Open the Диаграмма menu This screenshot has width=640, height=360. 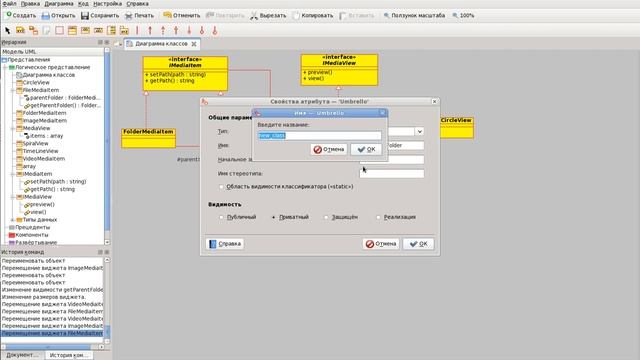[59, 4]
